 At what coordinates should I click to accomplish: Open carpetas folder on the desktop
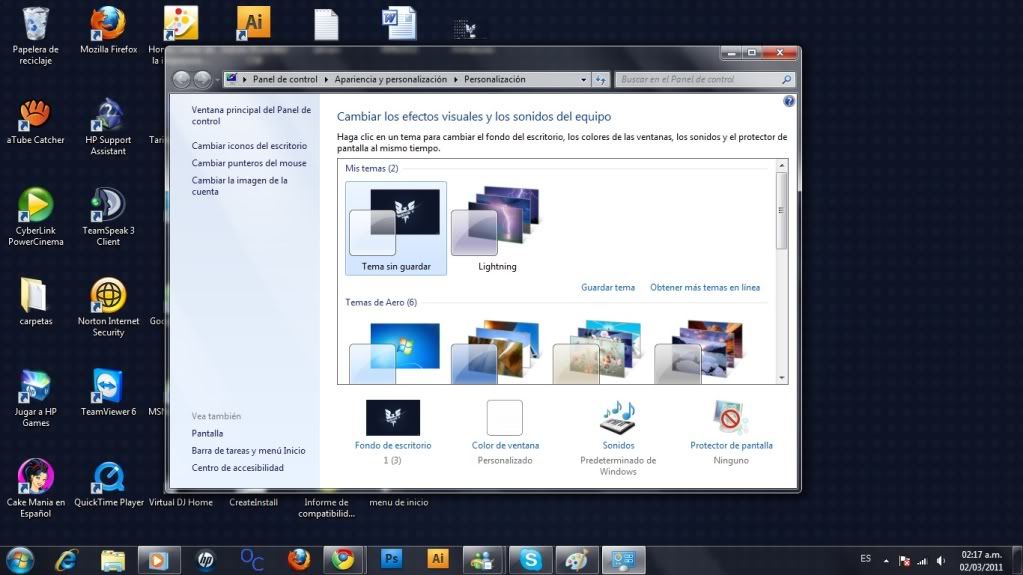35,302
